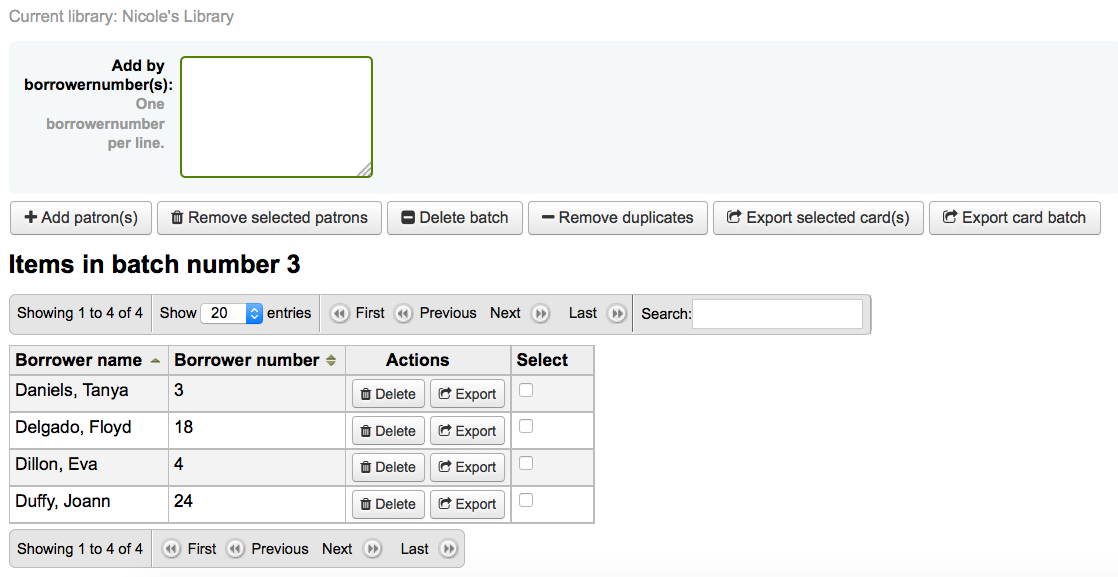The width and height of the screenshot is (1118, 577).
Task: Open the Show entries count dropdown
Action: (231, 313)
